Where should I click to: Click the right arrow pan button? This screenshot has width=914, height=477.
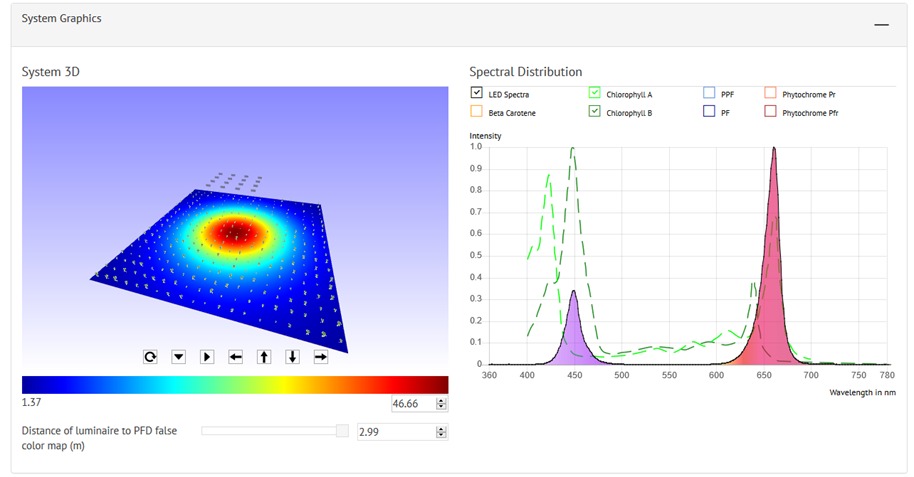[x=321, y=356]
